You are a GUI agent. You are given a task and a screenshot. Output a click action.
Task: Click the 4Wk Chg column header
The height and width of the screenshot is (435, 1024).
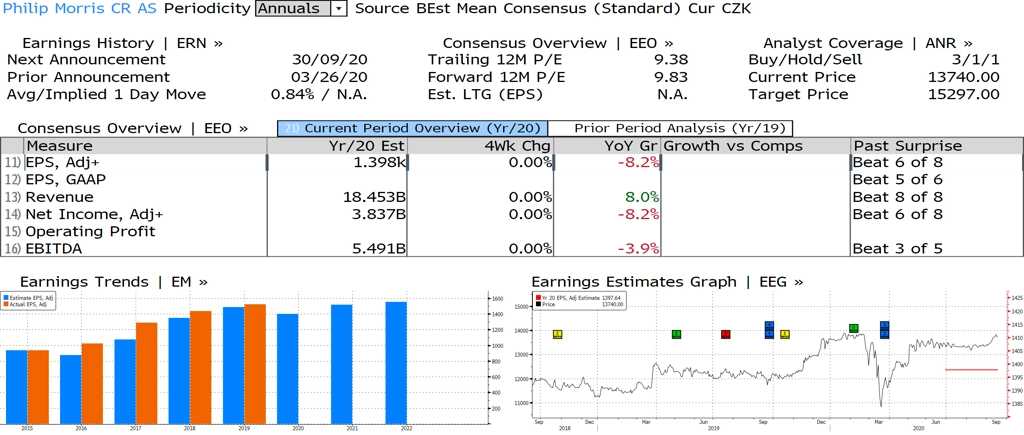(x=480, y=146)
